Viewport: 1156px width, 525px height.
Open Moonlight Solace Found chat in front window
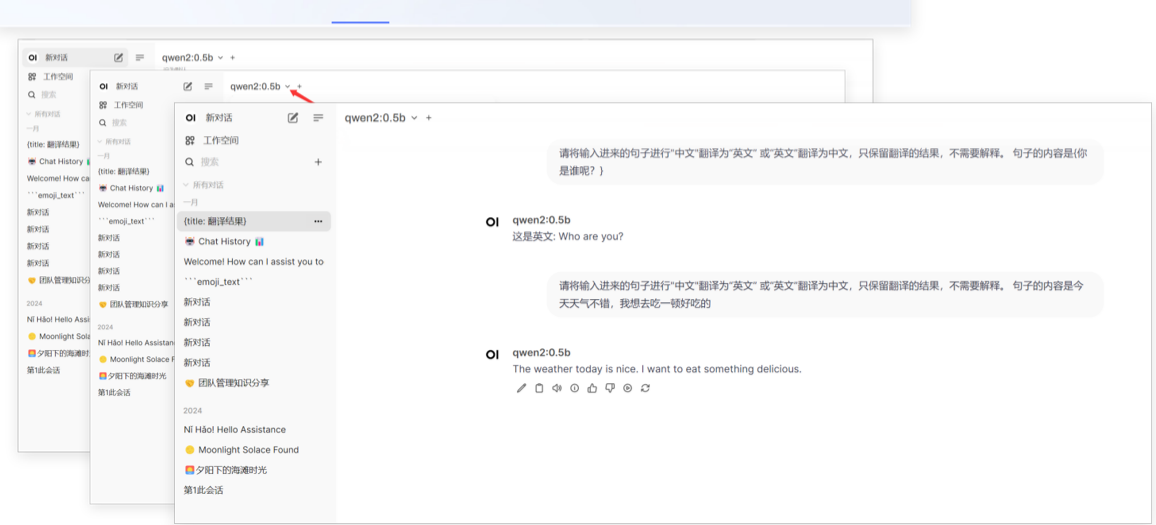[x=254, y=450]
